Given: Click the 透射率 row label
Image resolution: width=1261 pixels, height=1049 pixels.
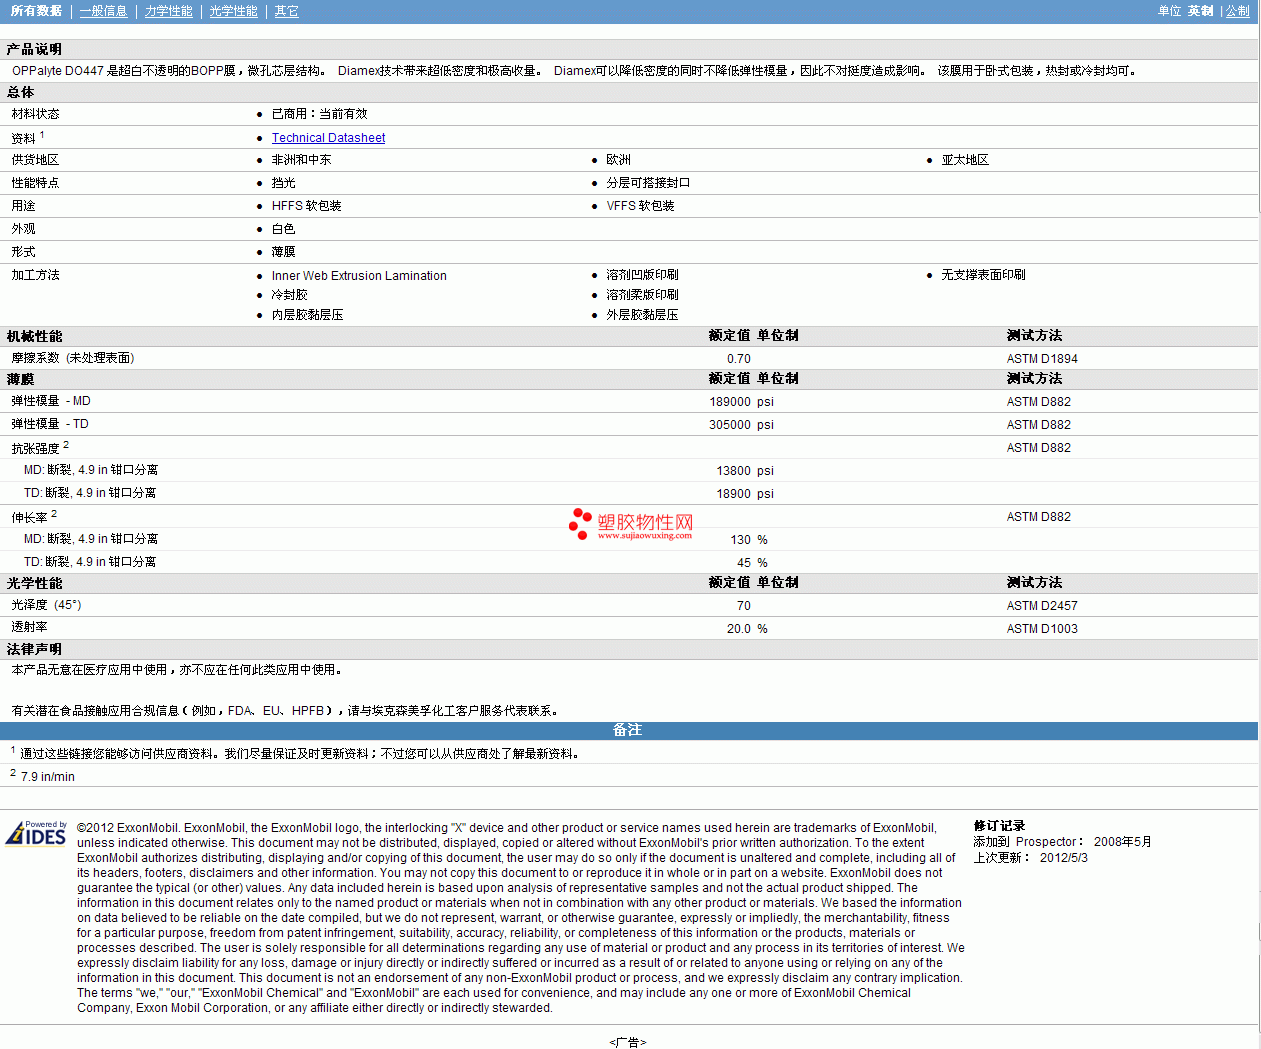Looking at the screenshot, I should click(x=29, y=627).
